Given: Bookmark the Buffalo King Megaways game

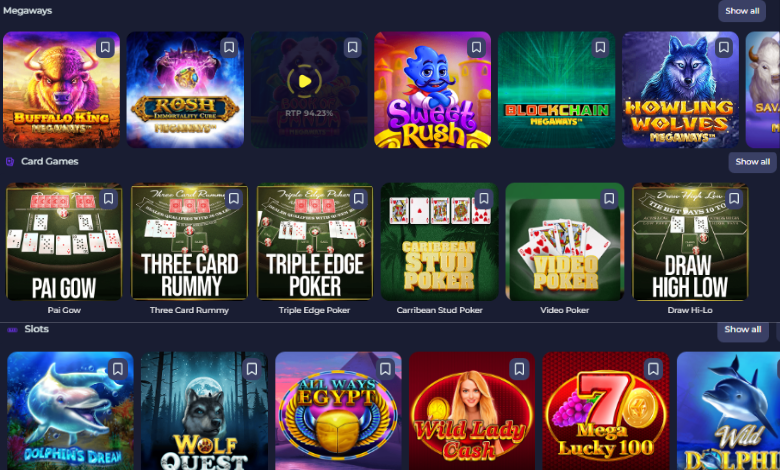Looking at the screenshot, I should tap(105, 48).
